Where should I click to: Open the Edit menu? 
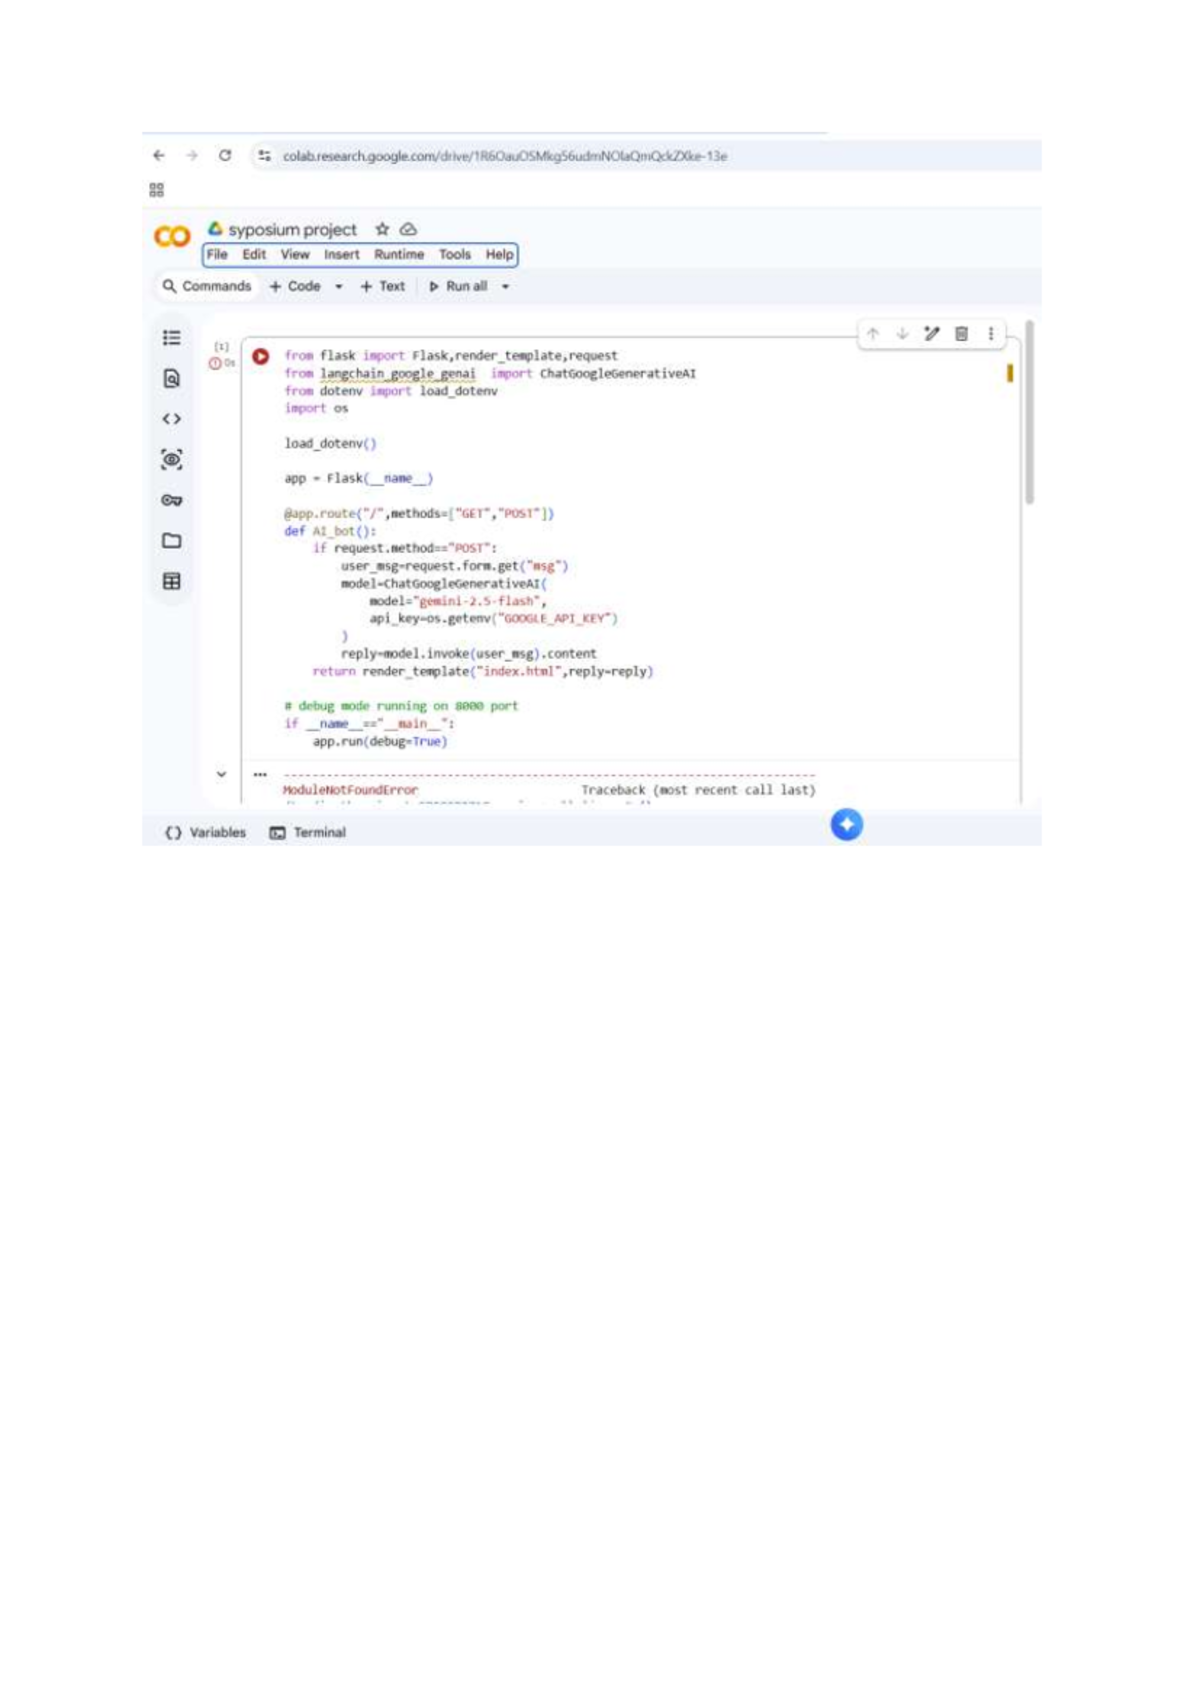click(x=254, y=255)
